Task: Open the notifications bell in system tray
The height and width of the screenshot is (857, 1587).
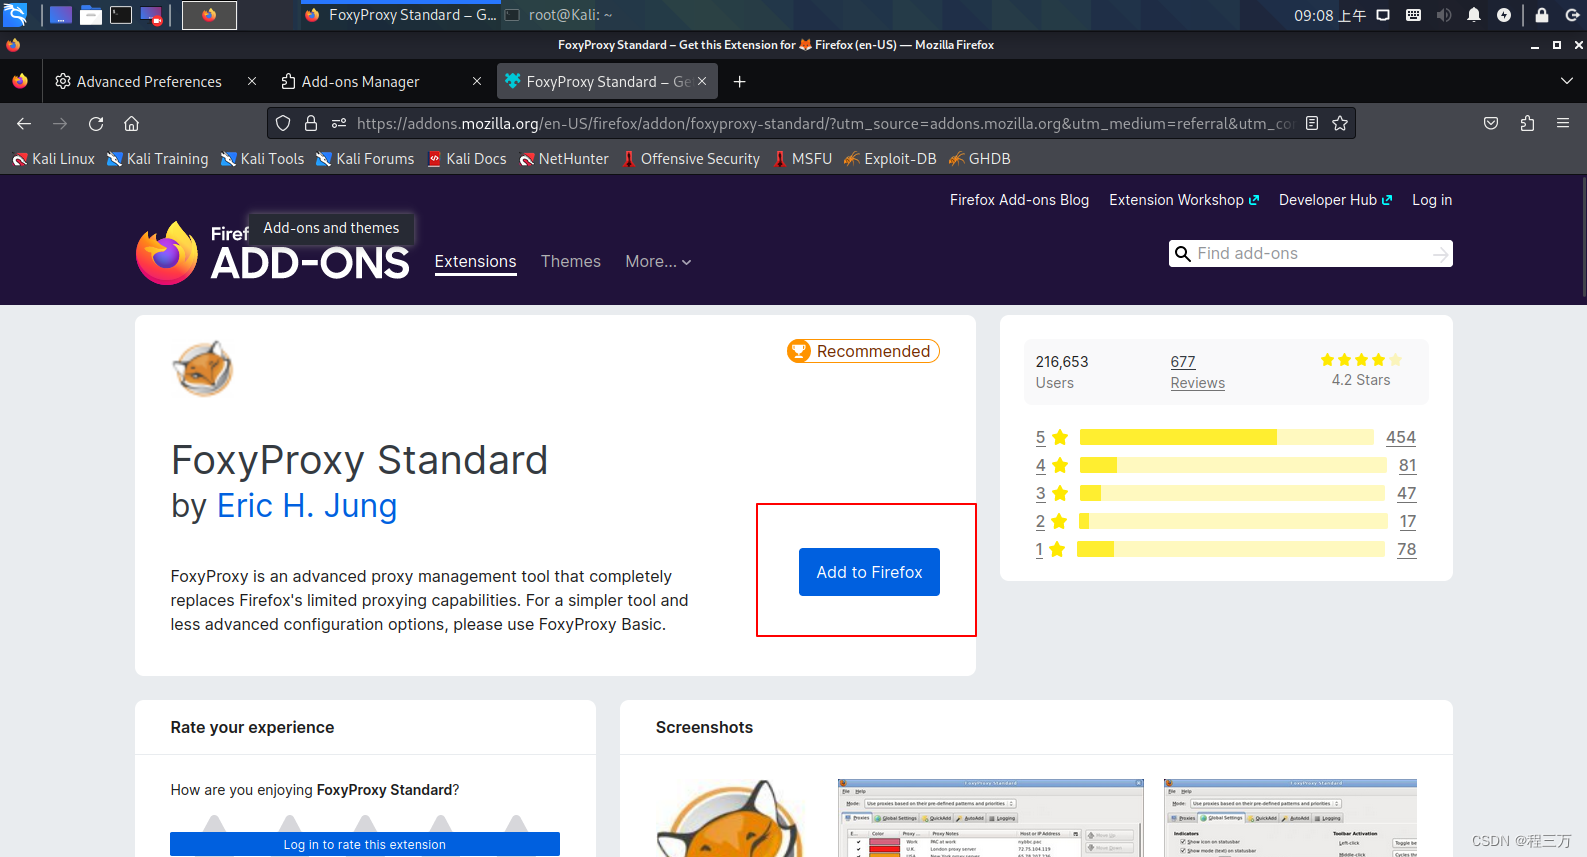Action: [1474, 15]
